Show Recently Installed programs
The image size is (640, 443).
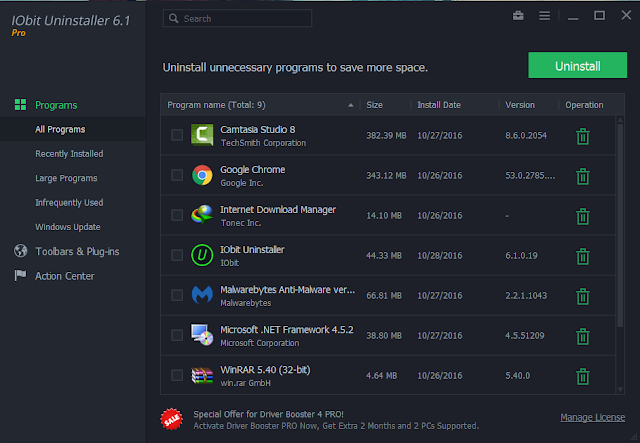click(69, 154)
